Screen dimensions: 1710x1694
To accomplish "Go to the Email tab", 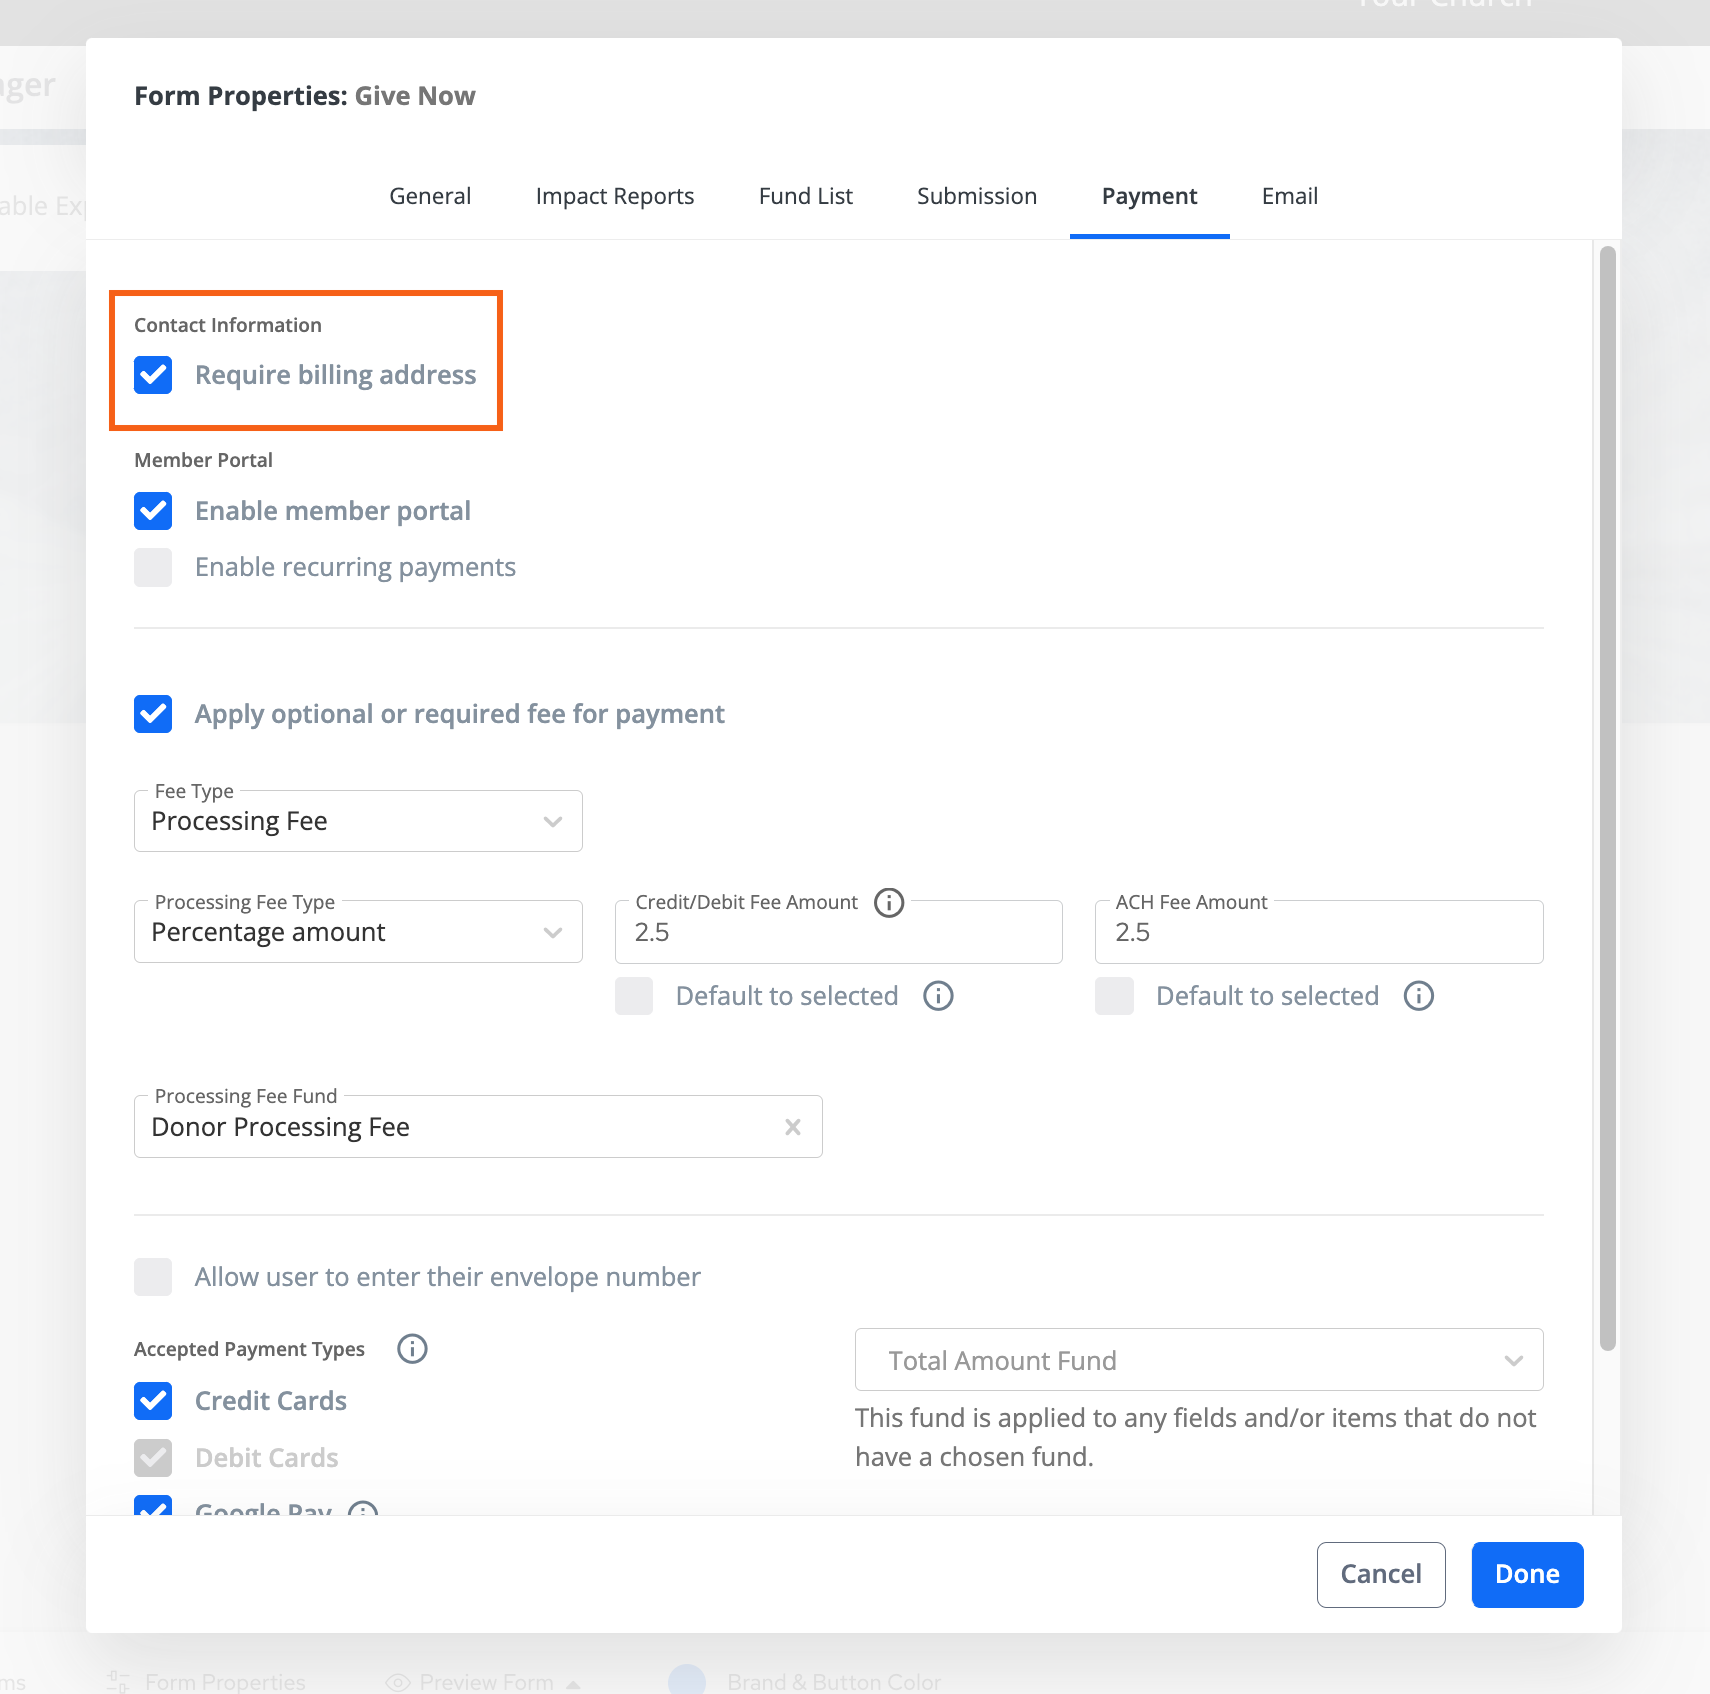I will tap(1289, 196).
